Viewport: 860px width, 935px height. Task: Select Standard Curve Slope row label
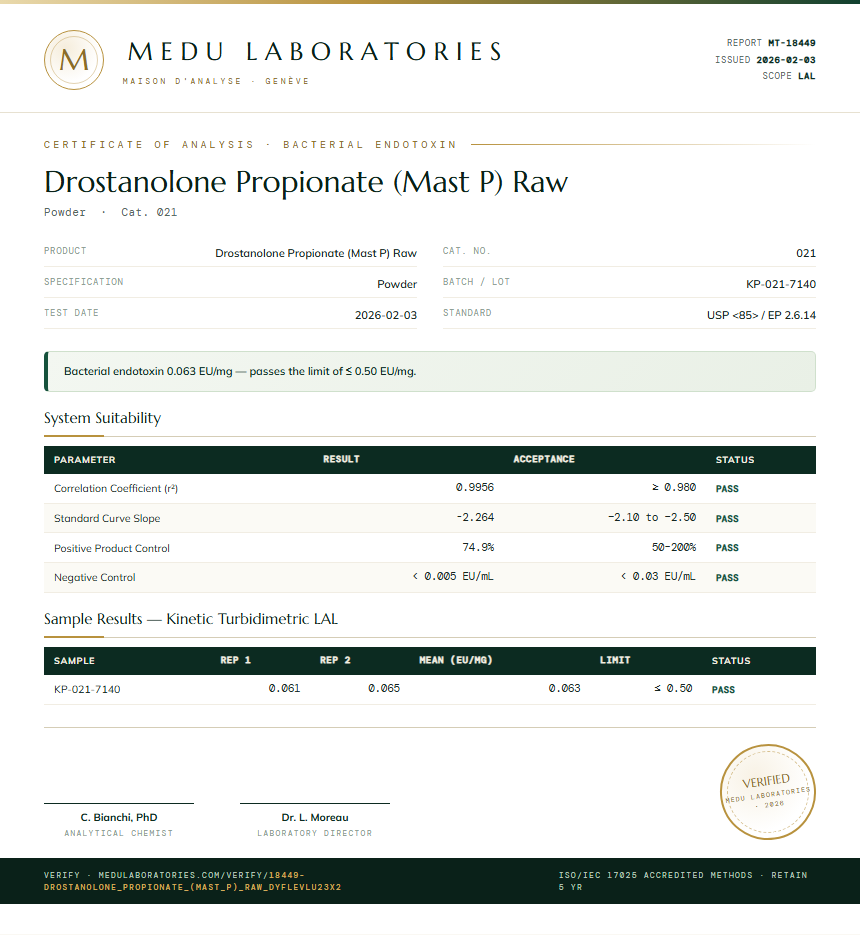pyautogui.click(x=107, y=518)
